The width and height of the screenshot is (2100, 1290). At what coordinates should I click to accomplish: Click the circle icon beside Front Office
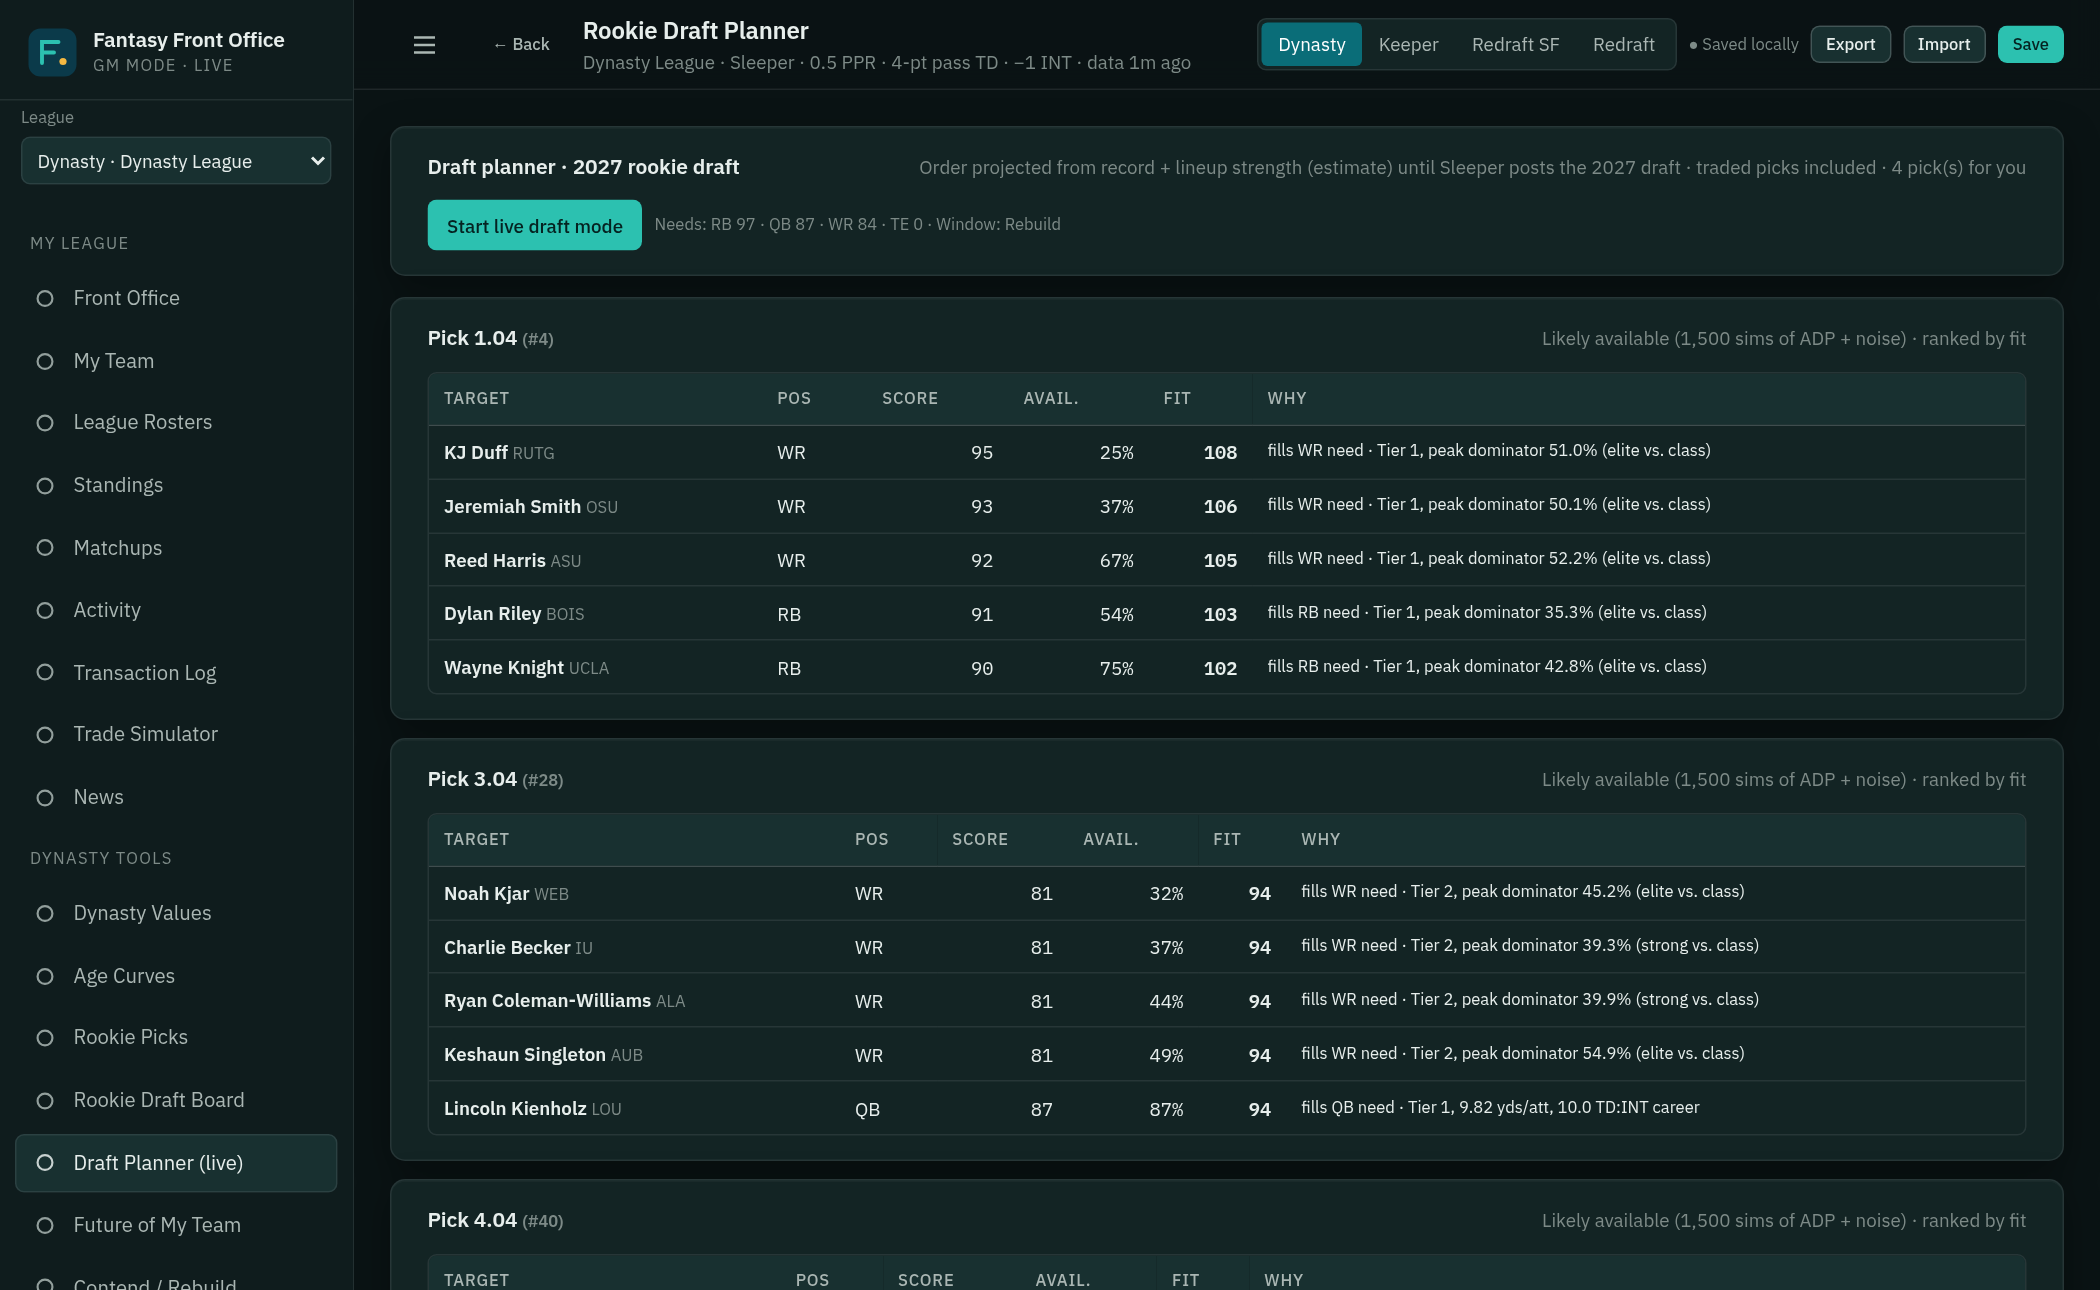point(45,299)
